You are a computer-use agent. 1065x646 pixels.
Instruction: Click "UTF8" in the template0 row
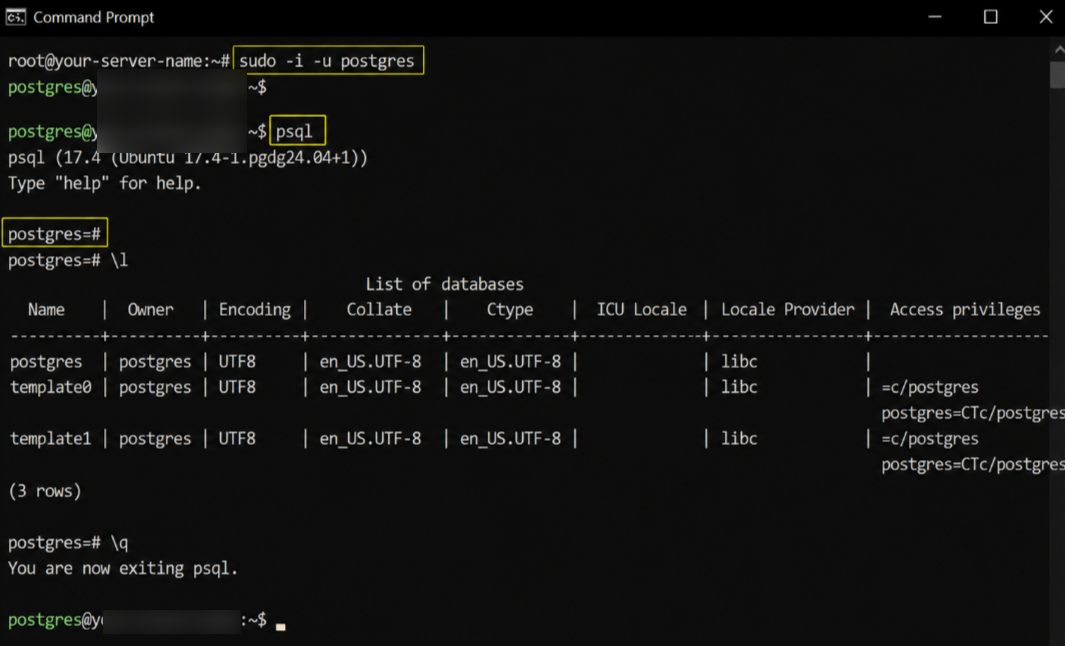237,387
